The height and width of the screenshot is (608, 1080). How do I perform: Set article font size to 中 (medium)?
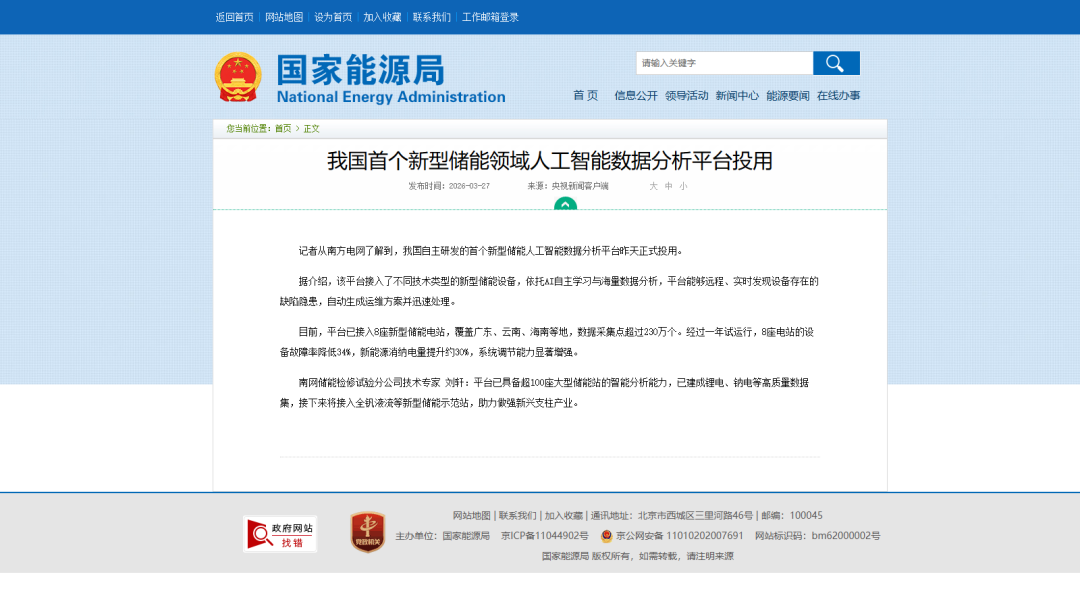[668, 186]
